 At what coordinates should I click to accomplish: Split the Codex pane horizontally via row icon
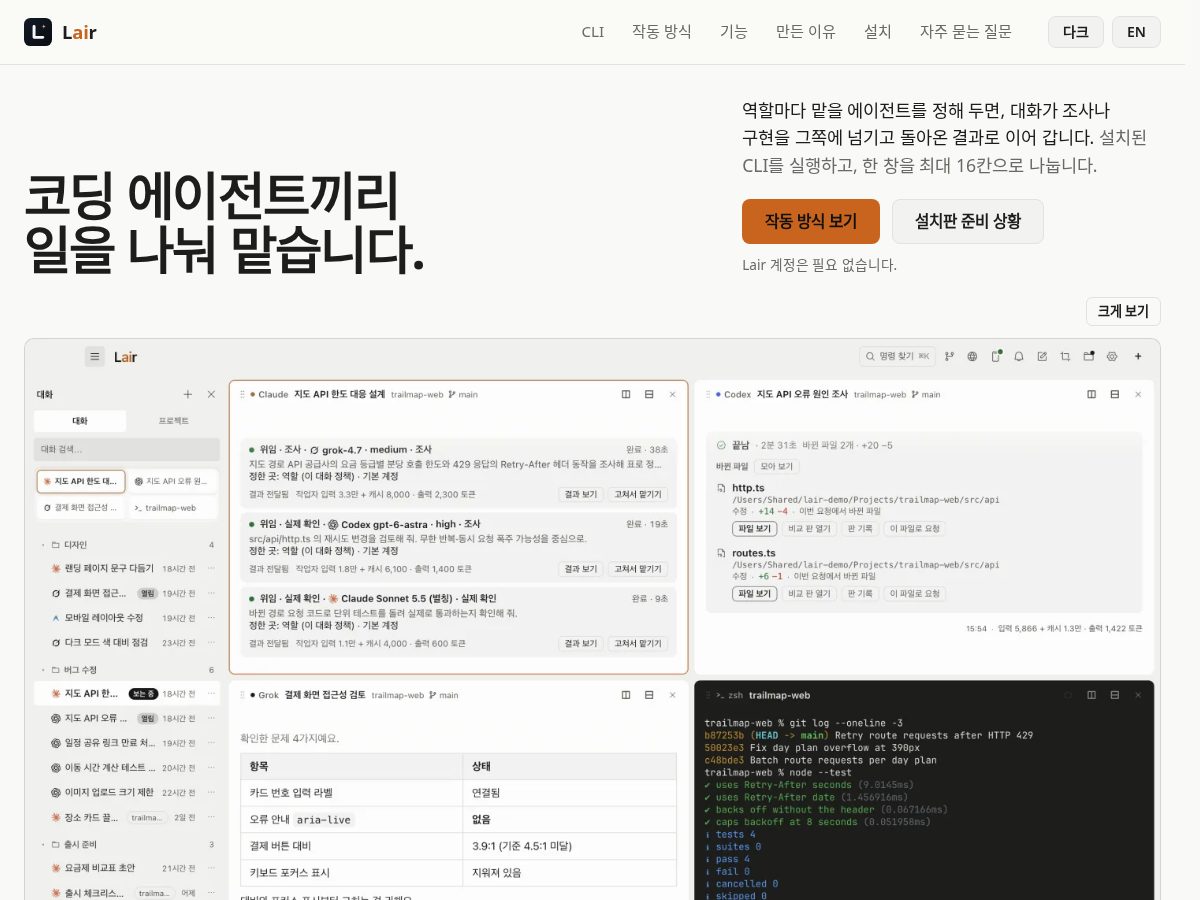click(x=1115, y=394)
